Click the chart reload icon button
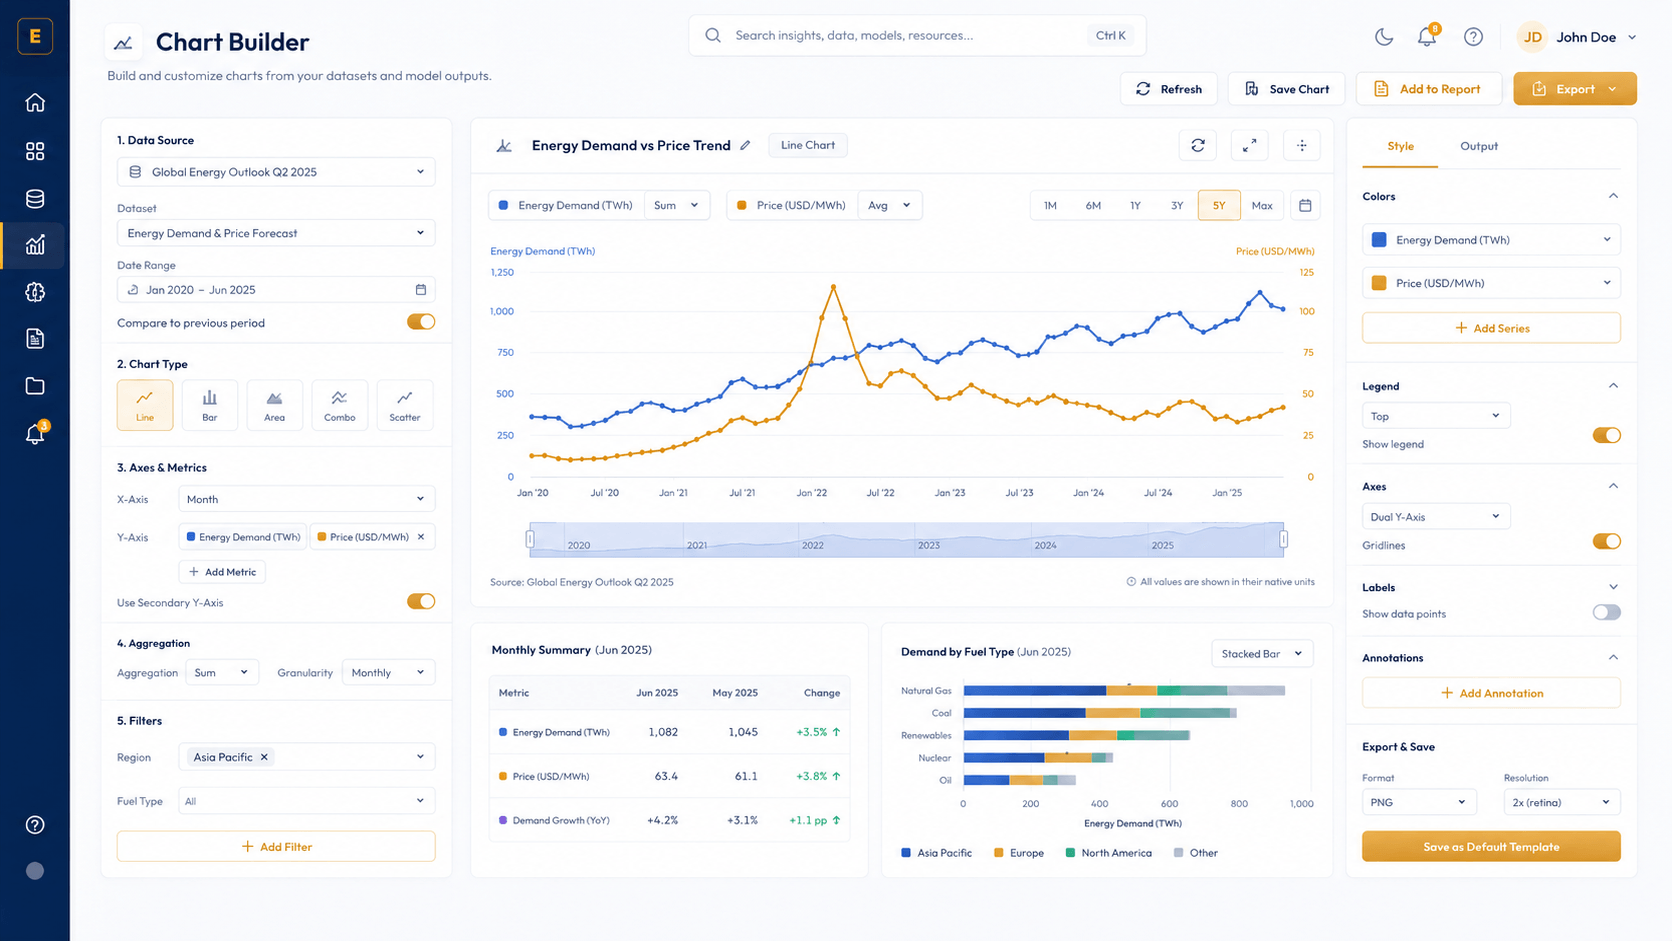This screenshot has height=941, width=1672. tap(1198, 146)
